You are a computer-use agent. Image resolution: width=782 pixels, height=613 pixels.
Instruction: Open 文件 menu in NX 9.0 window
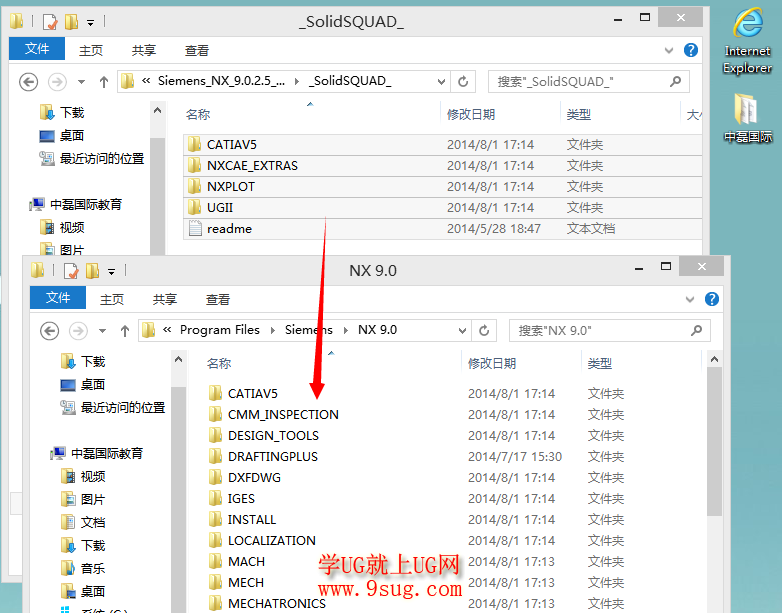58,297
